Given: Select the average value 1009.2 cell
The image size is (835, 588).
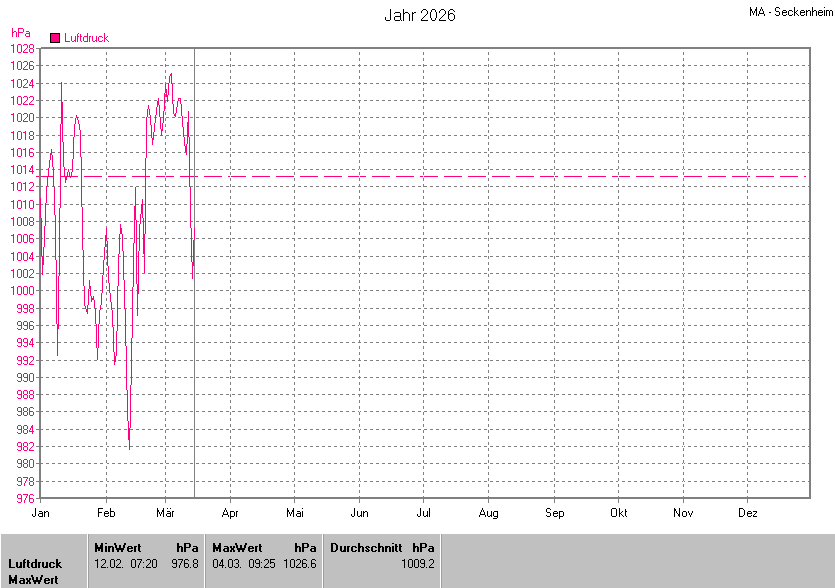Looking at the screenshot, I should click(x=417, y=564).
